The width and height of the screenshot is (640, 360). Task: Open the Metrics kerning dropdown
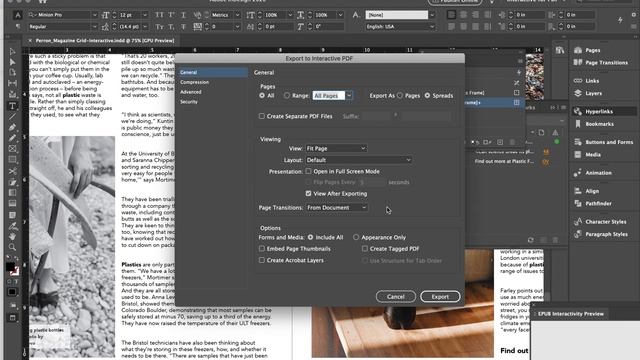pyautogui.click(x=238, y=15)
